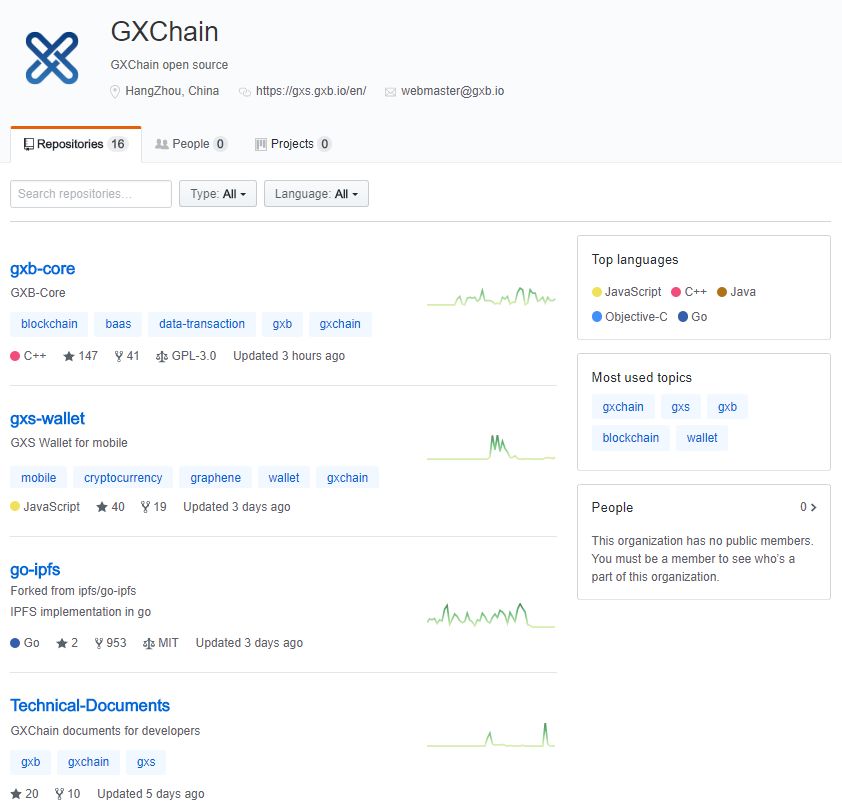842x807 pixels.
Task: Click the link icon beside the website URL
Action: [245, 92]
